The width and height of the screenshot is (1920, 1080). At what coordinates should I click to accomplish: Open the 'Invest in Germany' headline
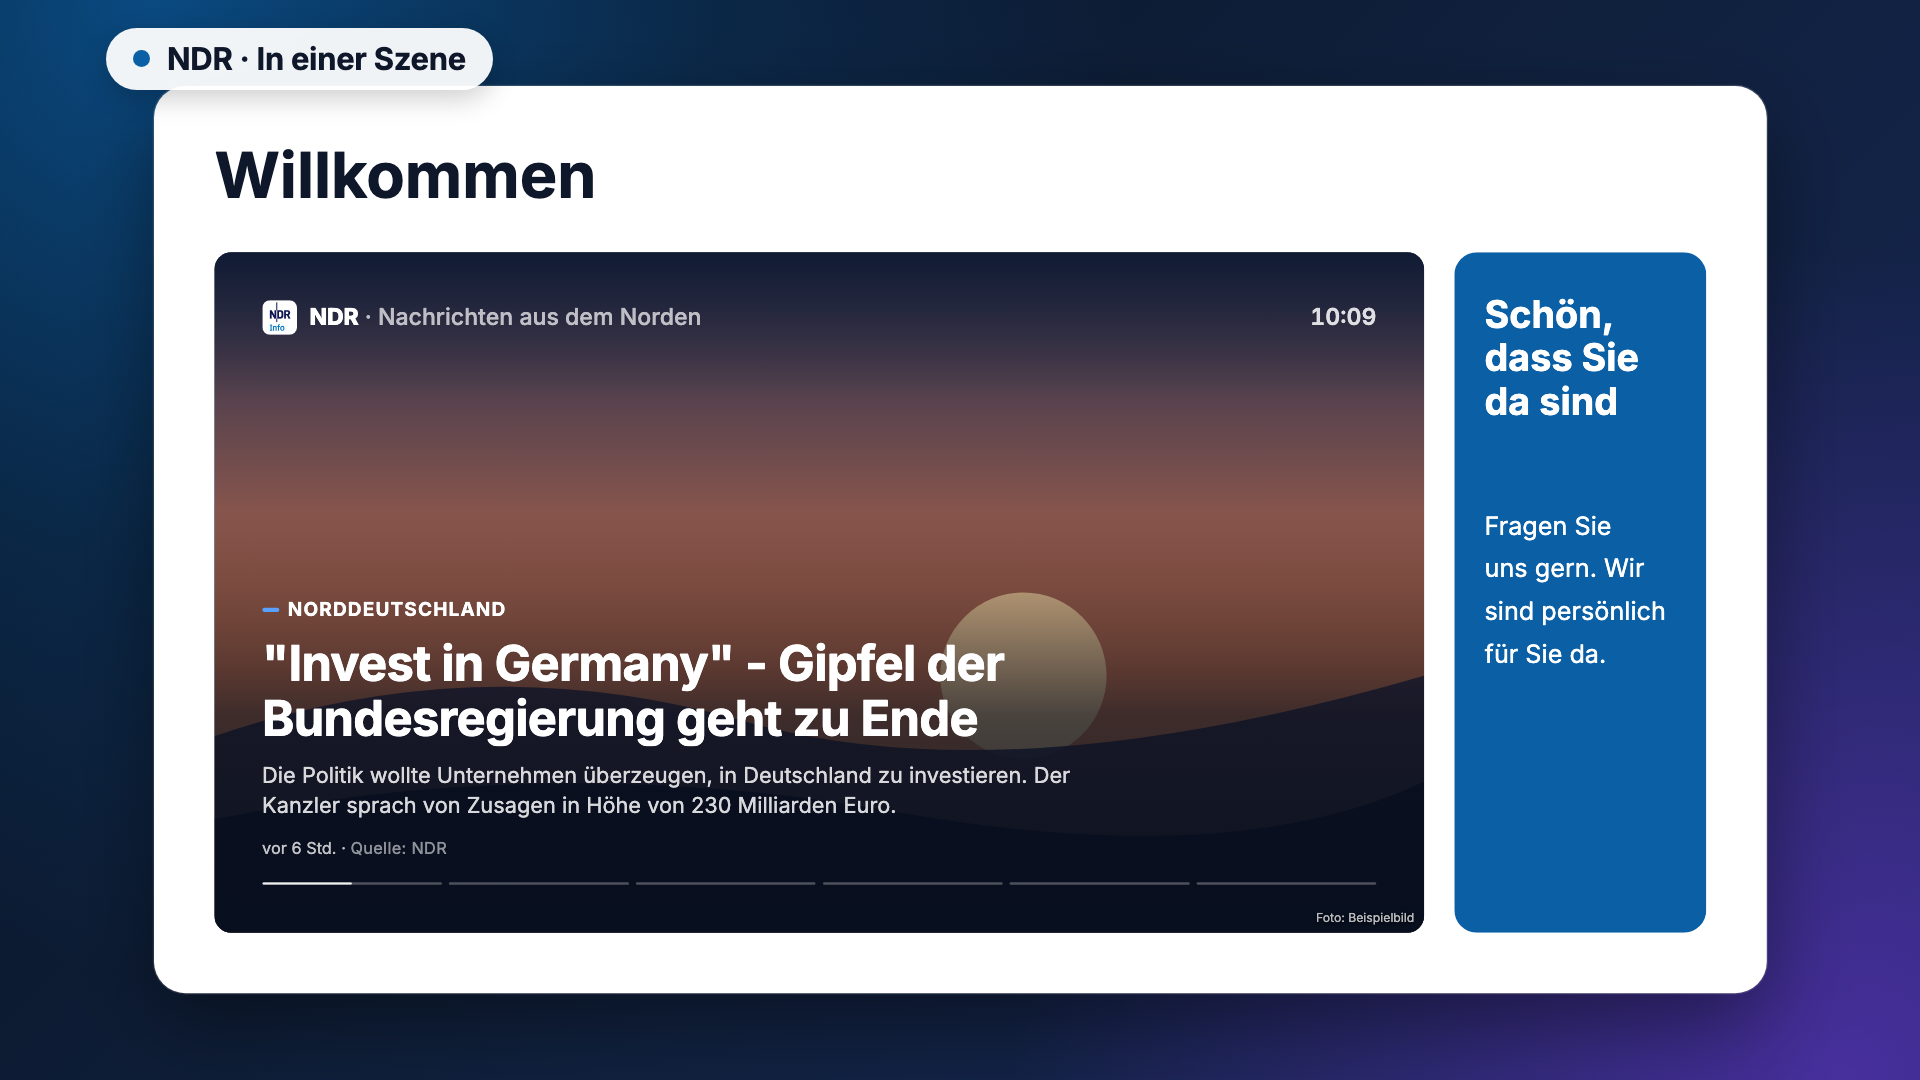[633, 691]
